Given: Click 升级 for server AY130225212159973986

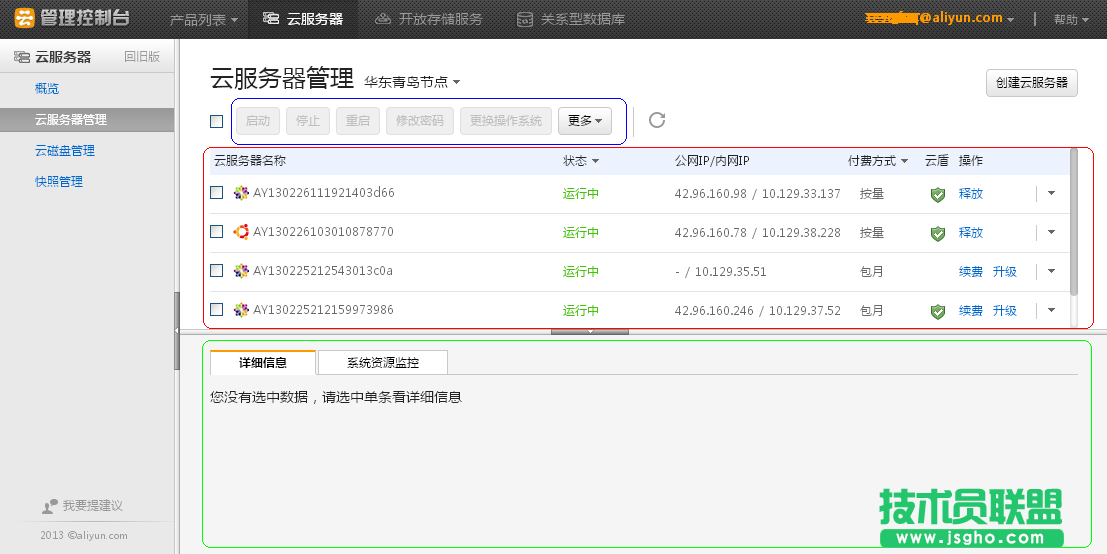Looking at the screenshot, I should [x=1005, y=310].
